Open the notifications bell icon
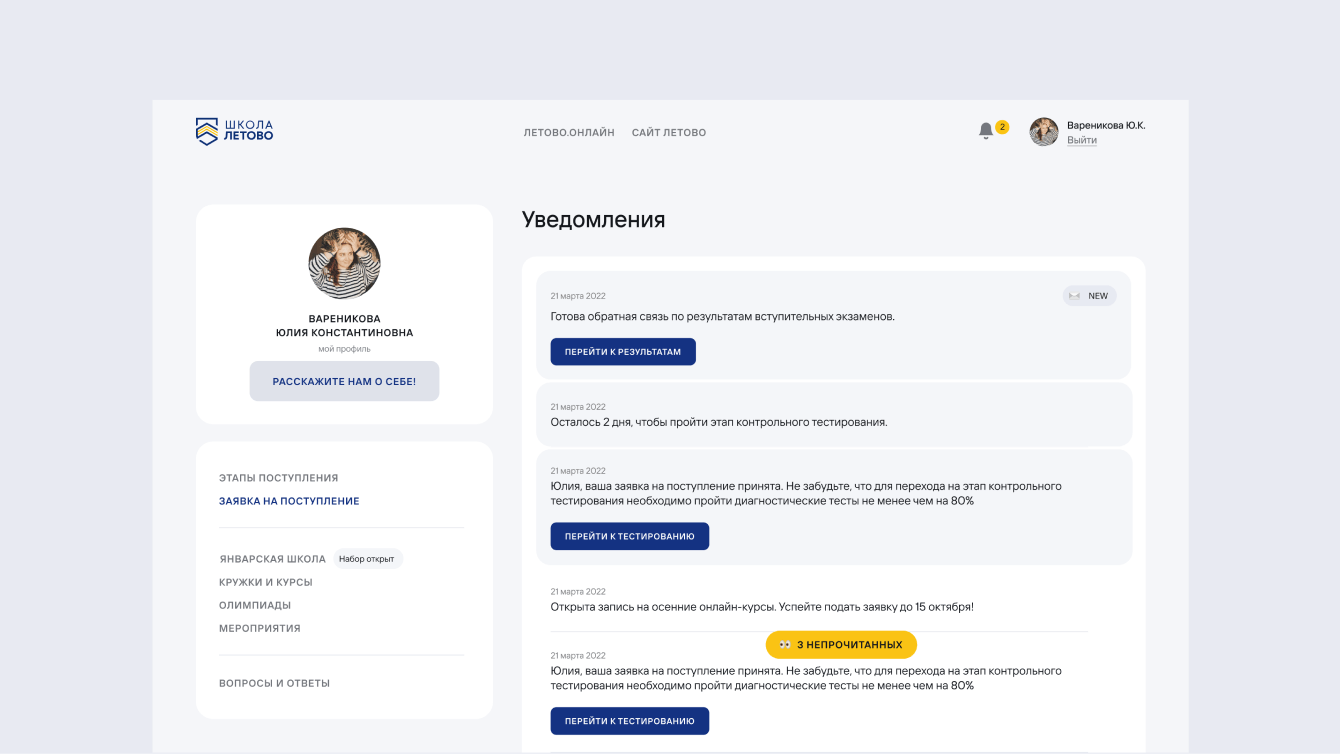Image resolution: width=1340 pixels, height=754 pixels. 986,131
